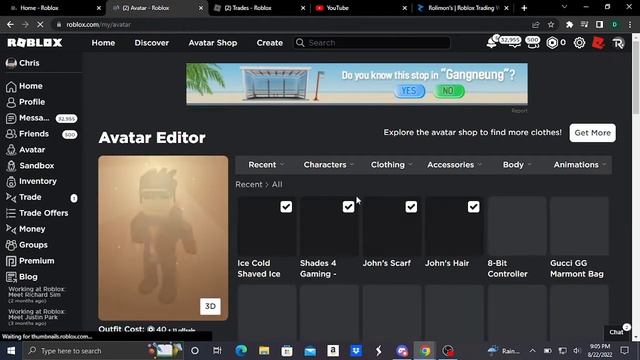This screenshot has height=360, width=640.
Task: Switch to YouTube tab
Action: tap(361, 8)
